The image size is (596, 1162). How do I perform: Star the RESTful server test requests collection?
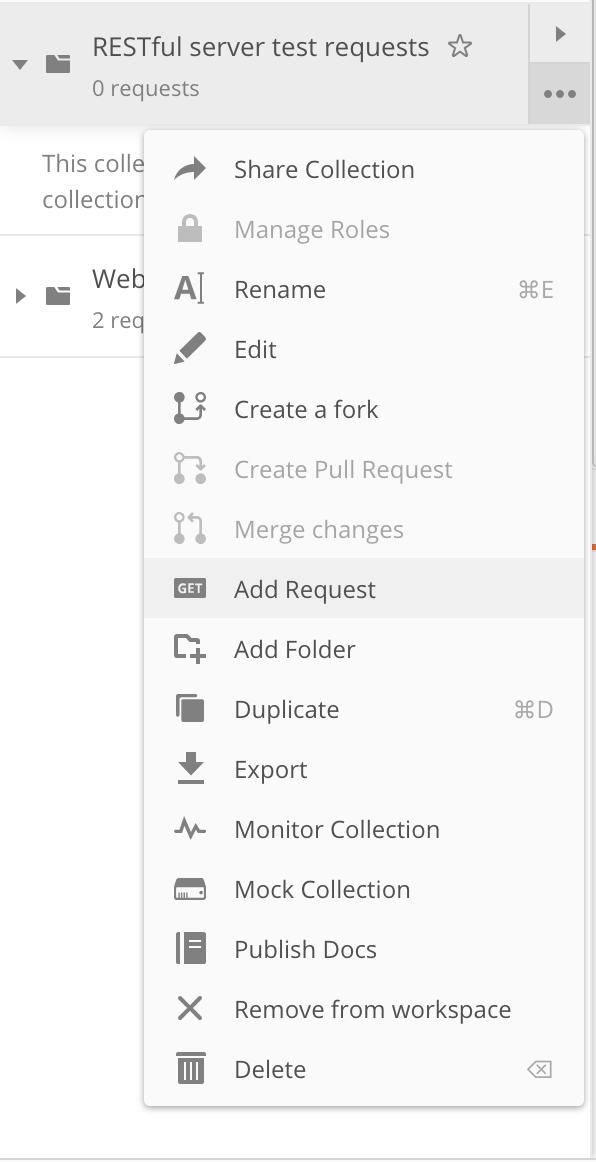[x=460, y=47]
